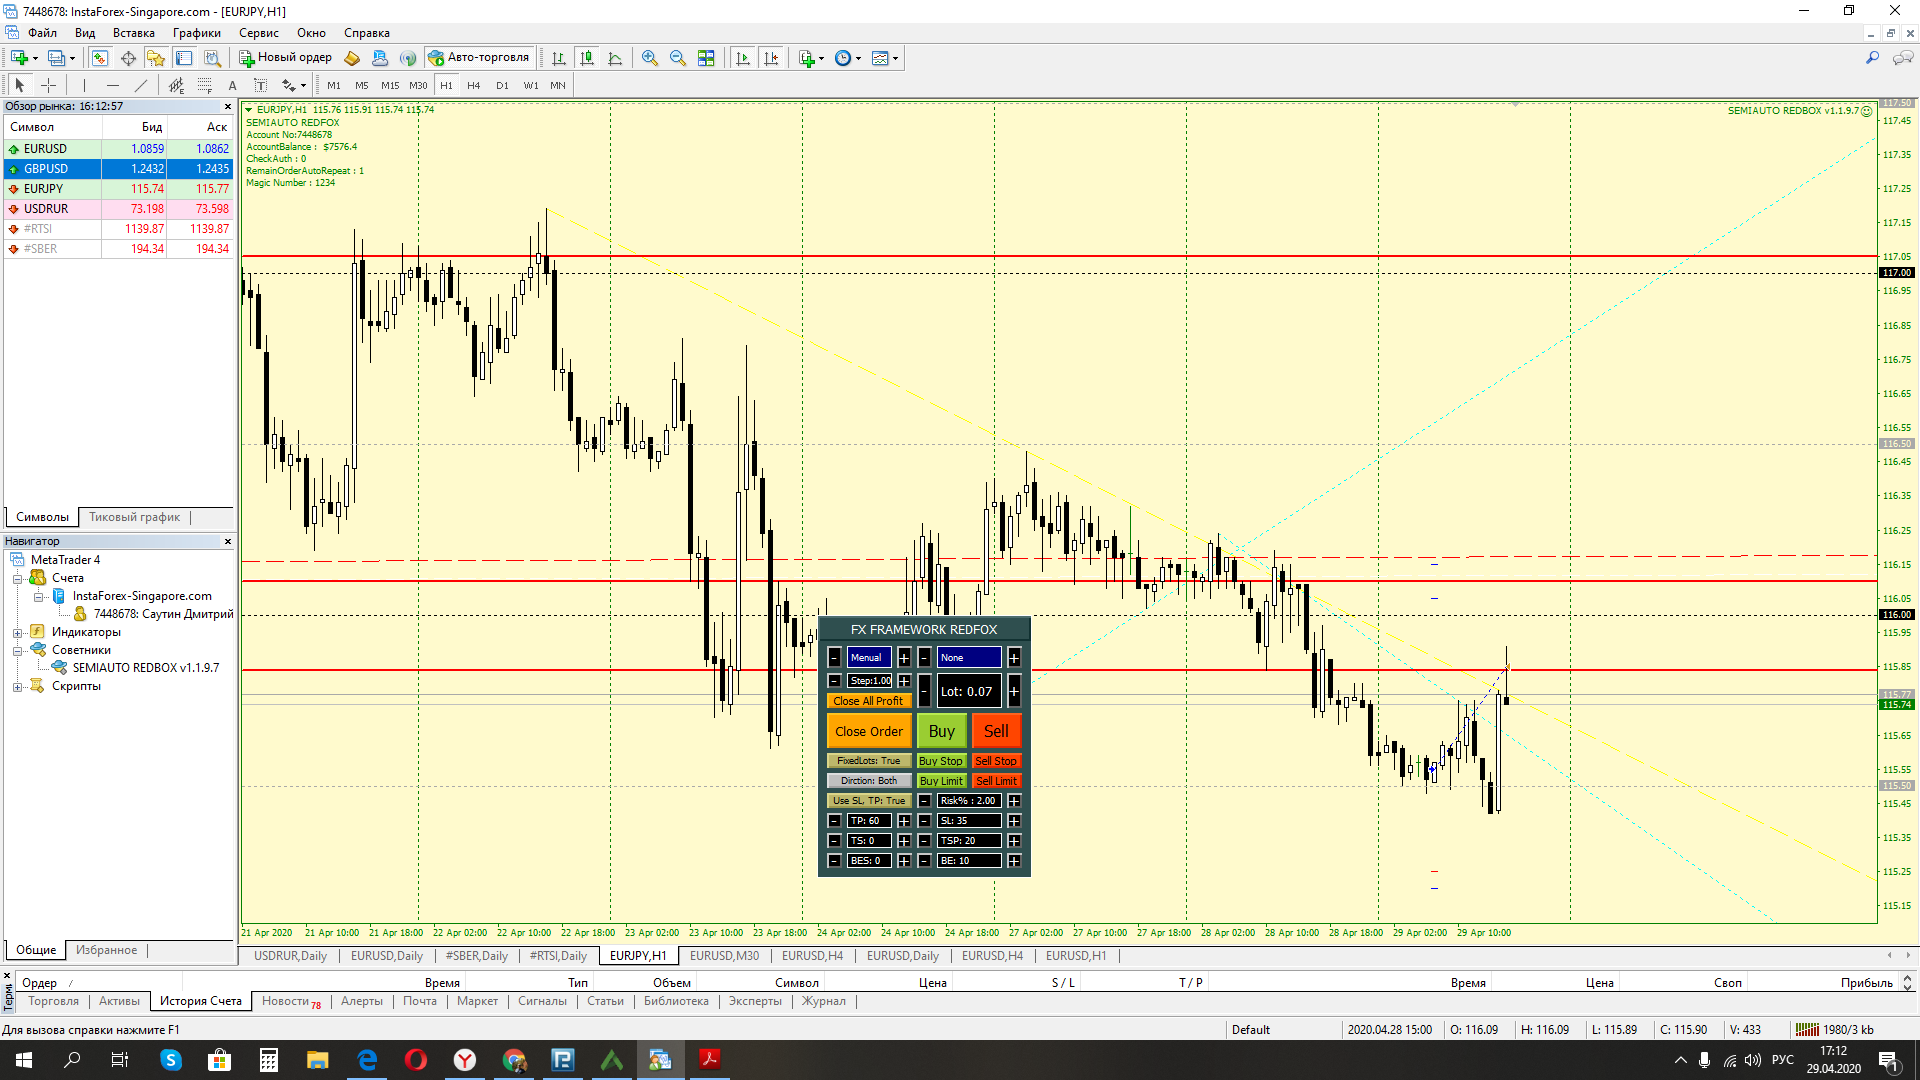This screenshot has width=1920, height=1080.
Task: Select the equidistant channel tool
Action: point(176,85)
